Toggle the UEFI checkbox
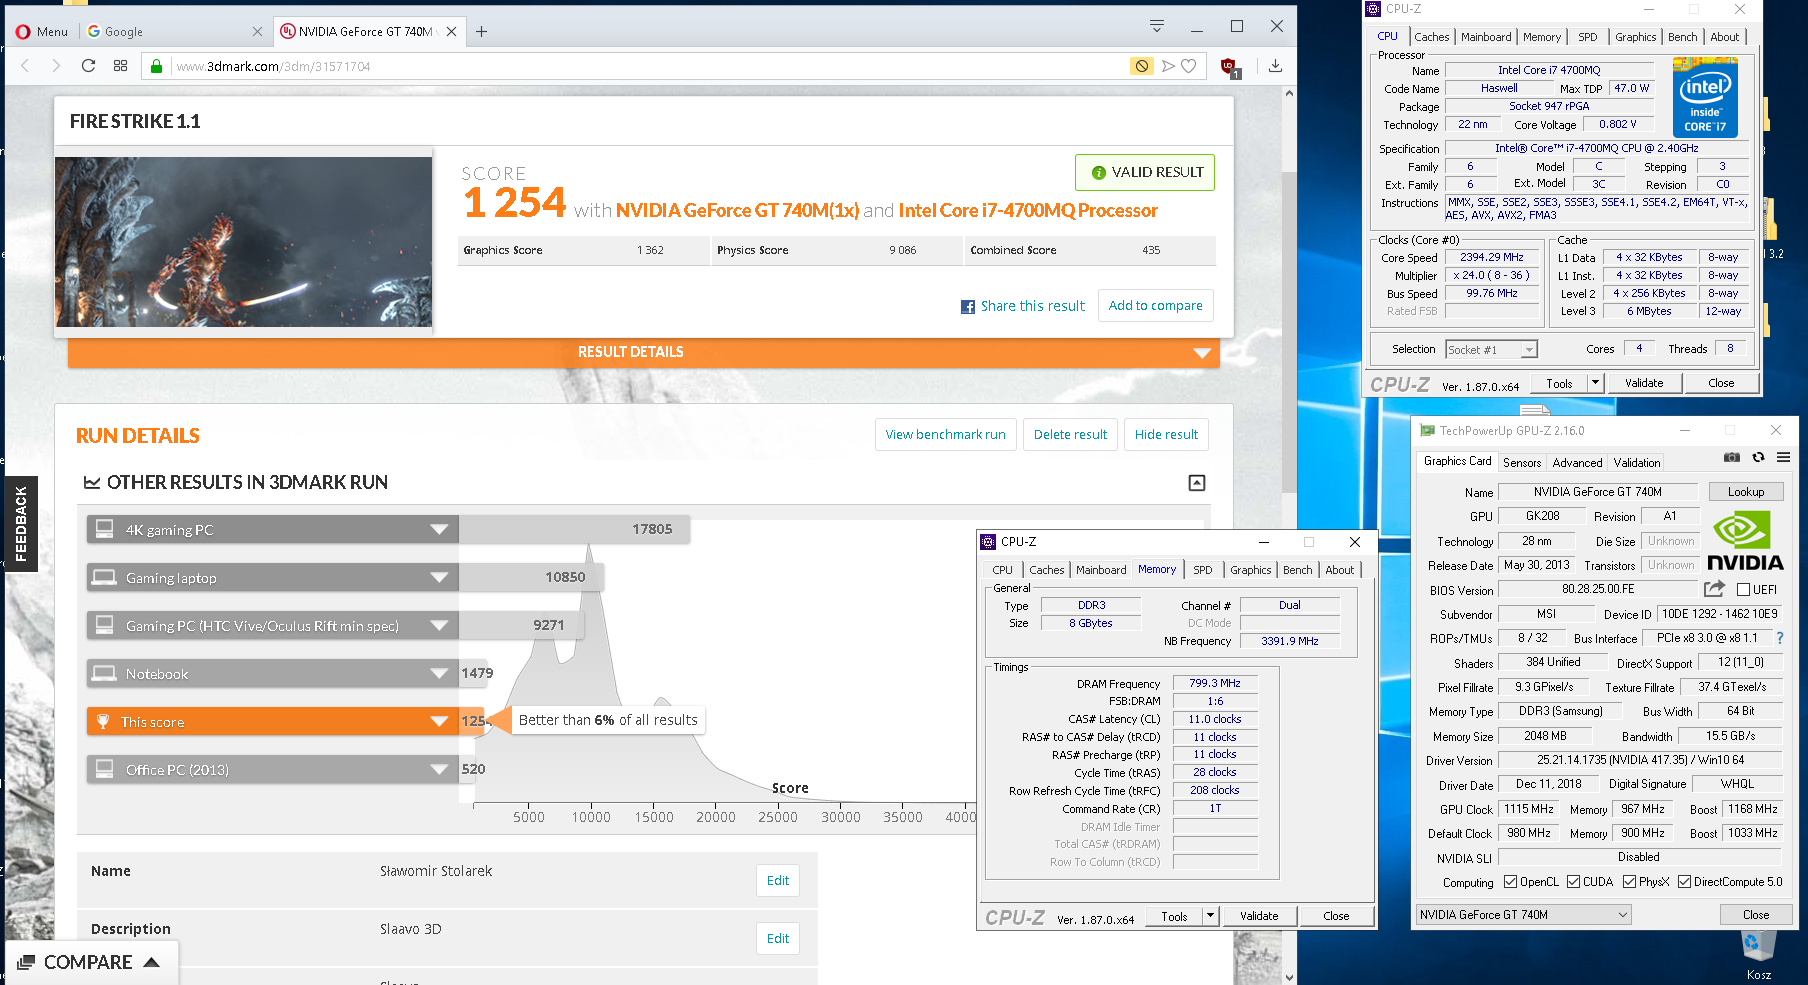Screen dimensions: 1808x985 click(x=1743, y=590)
